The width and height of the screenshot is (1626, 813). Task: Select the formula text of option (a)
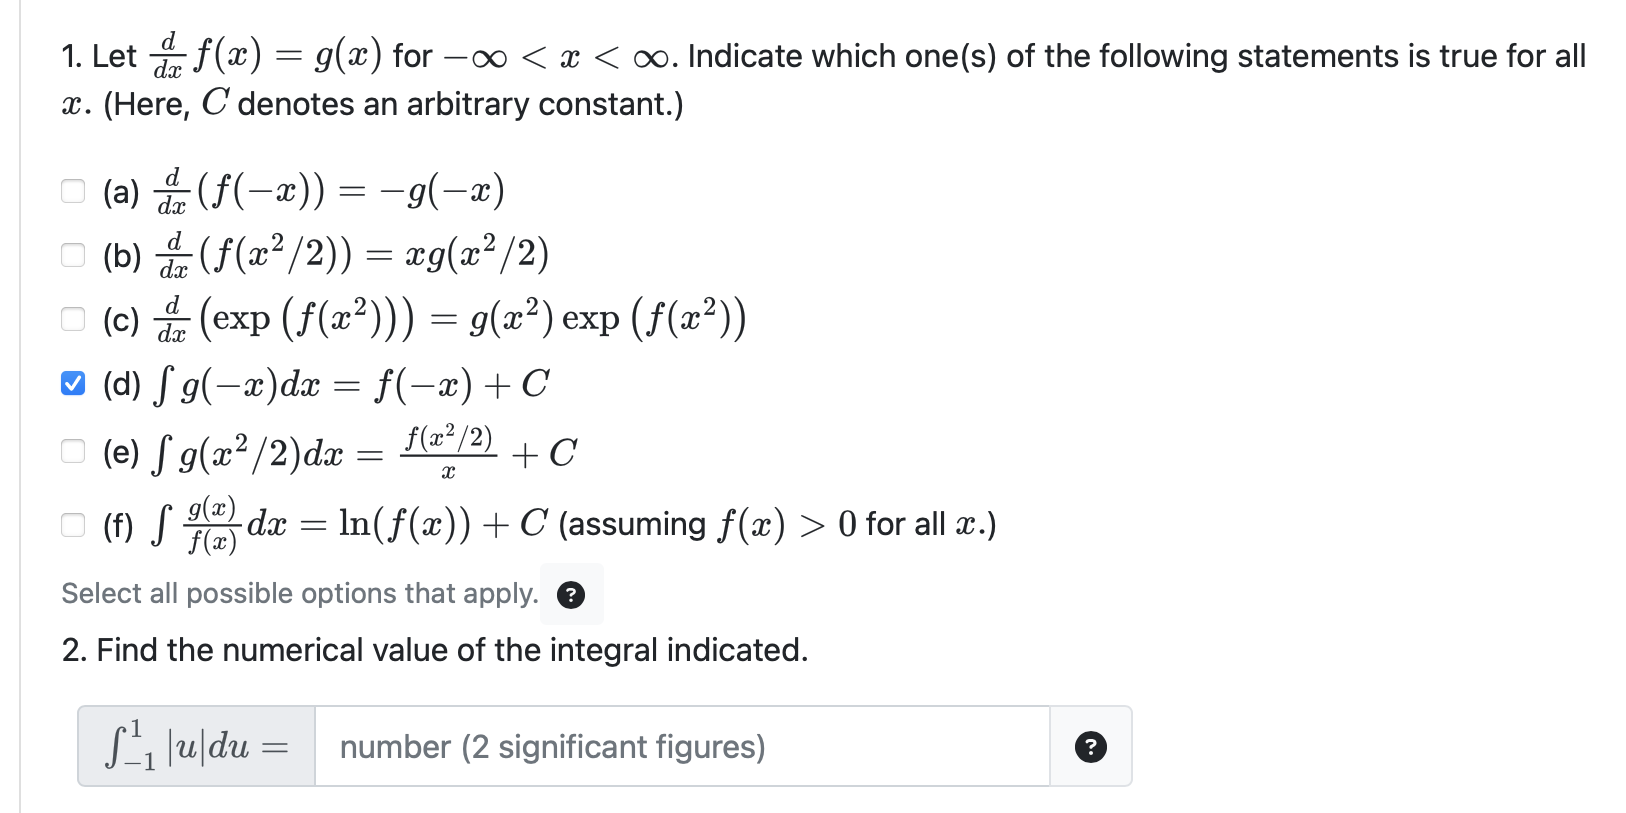[x=330, y=190]
